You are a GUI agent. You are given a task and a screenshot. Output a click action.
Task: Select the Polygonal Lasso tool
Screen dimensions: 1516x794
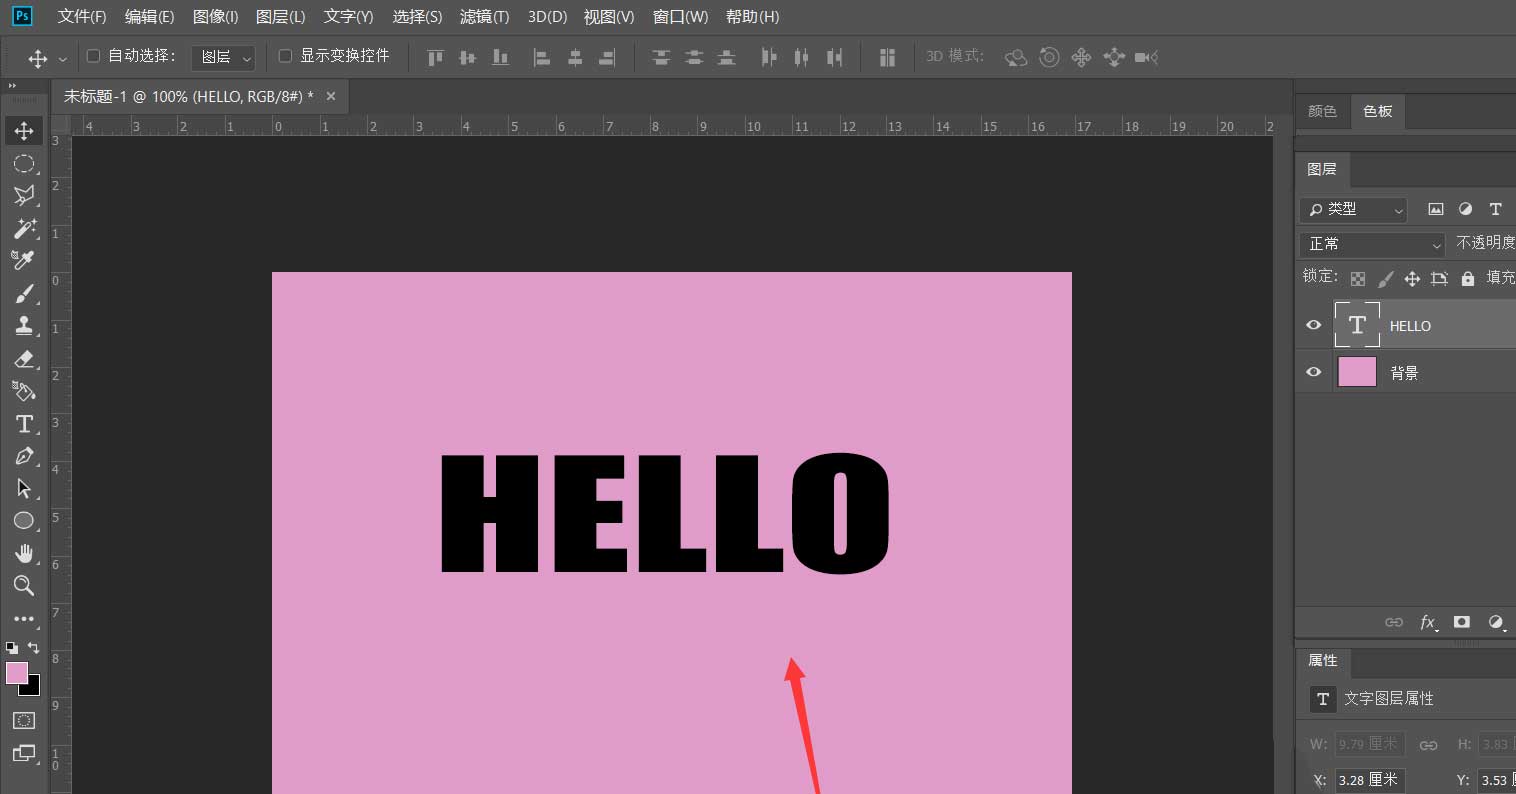tap(24, 196)
